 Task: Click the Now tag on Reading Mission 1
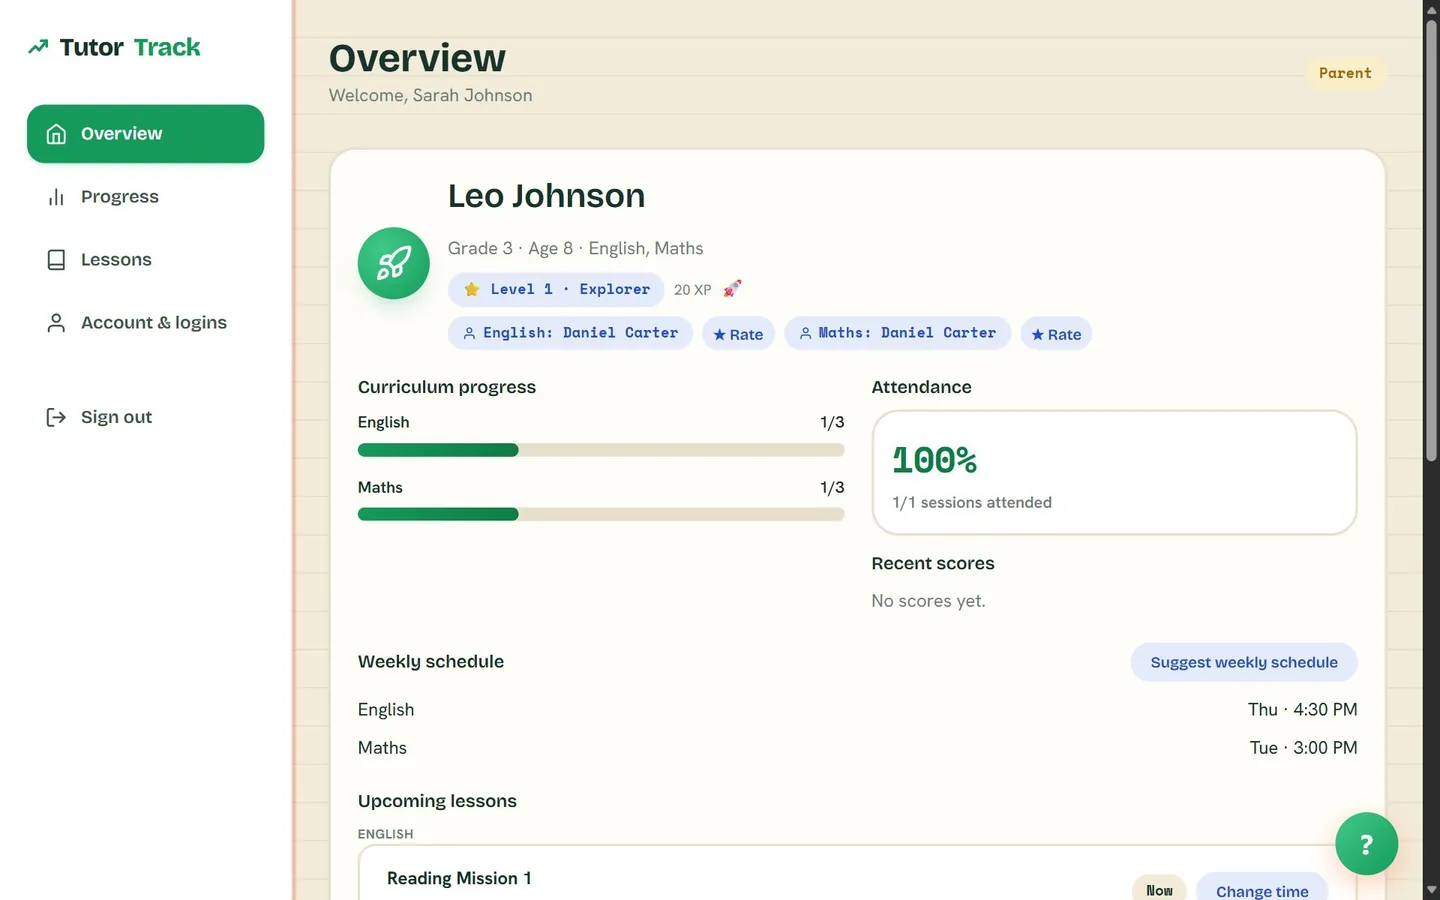tap(1159, 889)
